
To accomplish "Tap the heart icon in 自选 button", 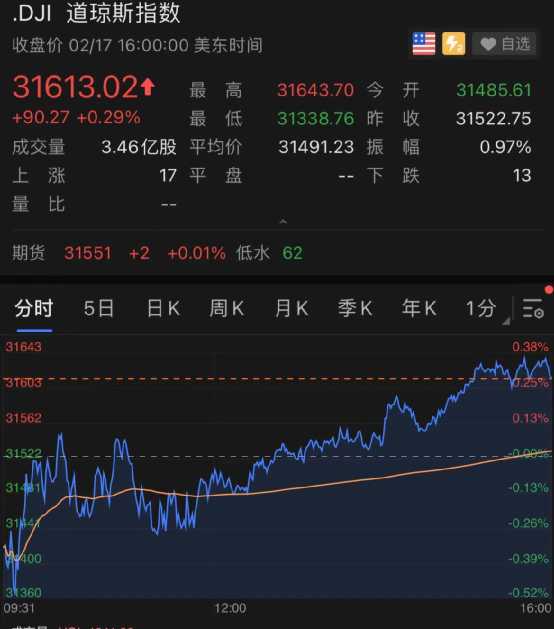I will (488, 44).
